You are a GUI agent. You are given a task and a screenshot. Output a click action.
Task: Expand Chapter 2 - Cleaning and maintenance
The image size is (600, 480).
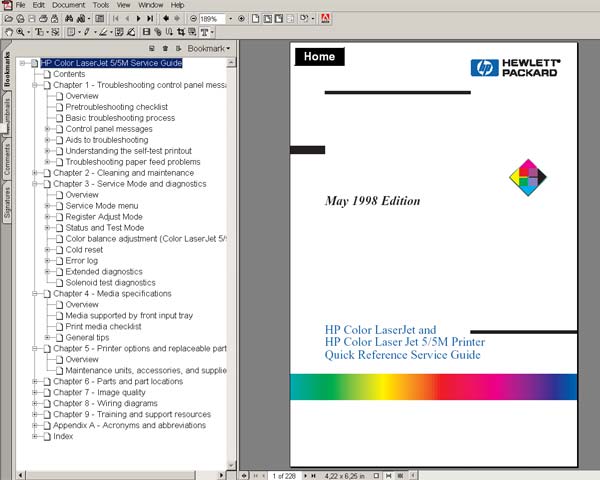35,173
